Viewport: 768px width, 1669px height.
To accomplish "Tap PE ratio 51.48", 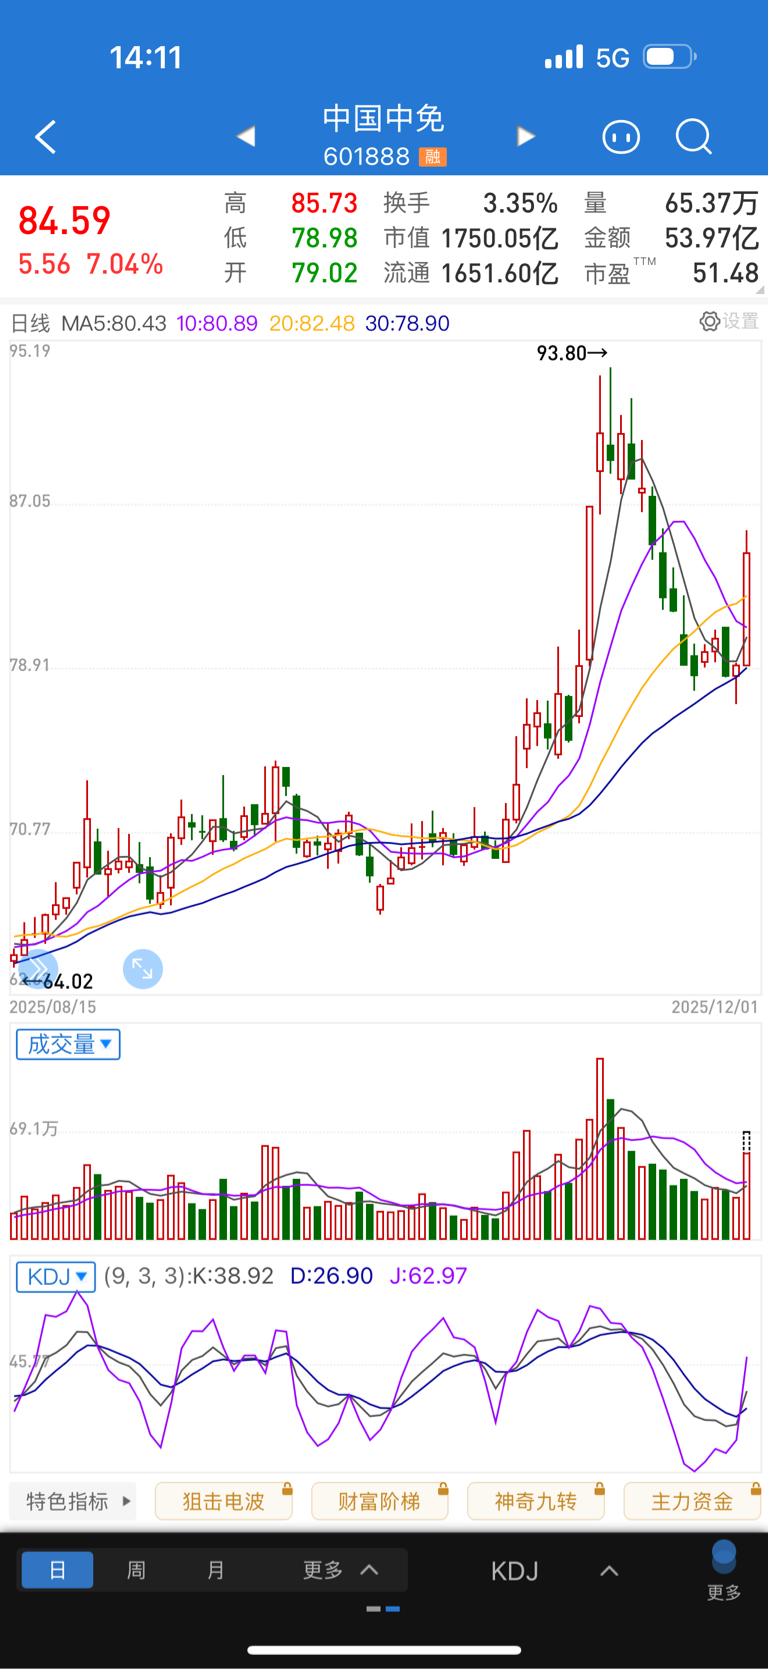I will pos(726,273).
